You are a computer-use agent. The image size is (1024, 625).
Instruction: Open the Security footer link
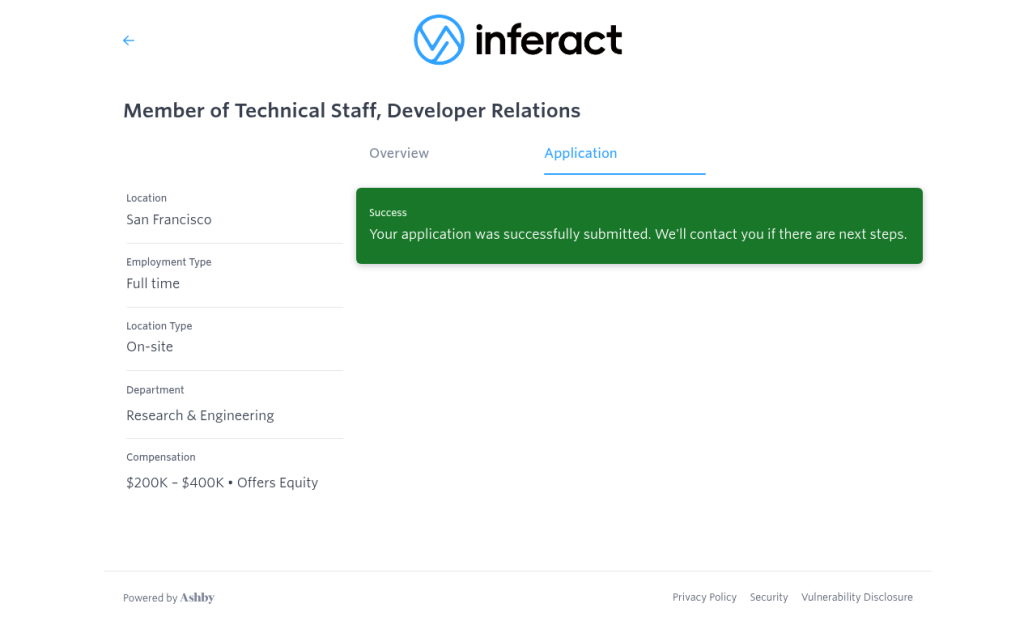point(769,597)
